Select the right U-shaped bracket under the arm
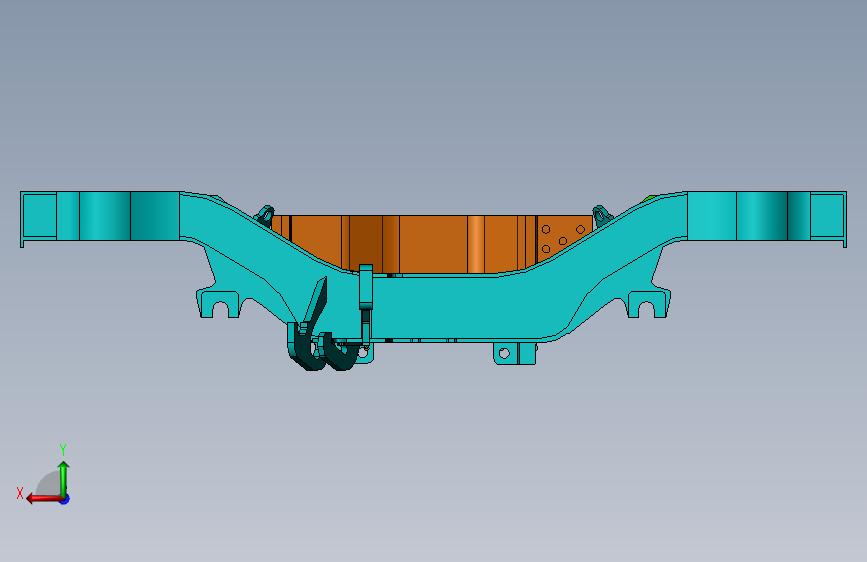This screenshot has width=867, height=562. pyautogui.click(x=648, y=304)
